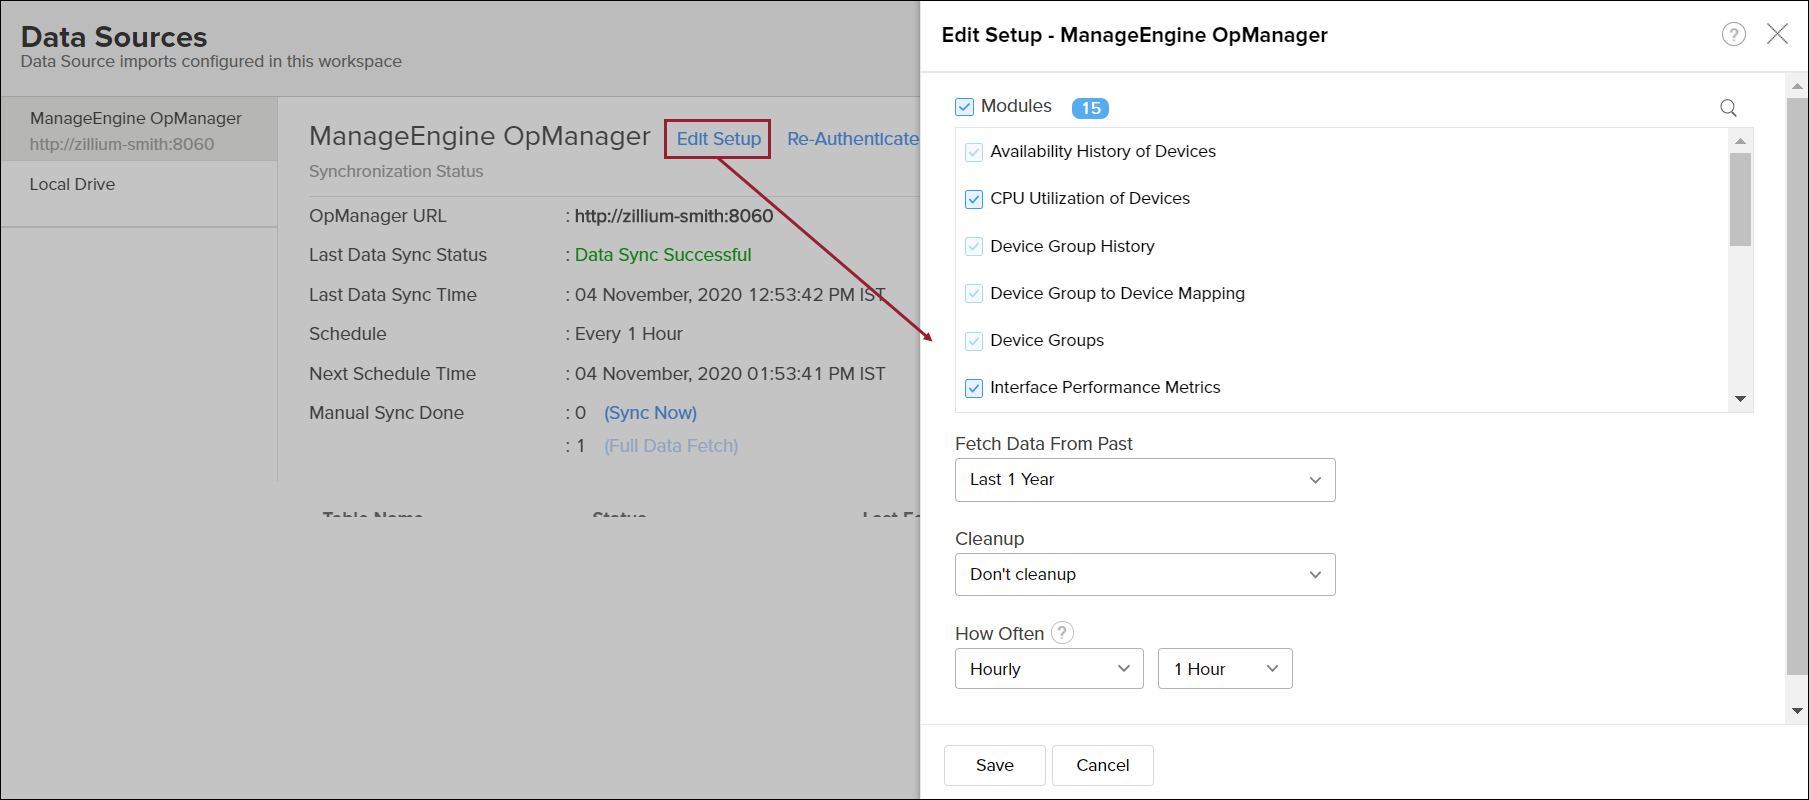This screenshot has width=1809, height=800.
Task: Open the 1 Hour interval dropdown
Action: click(x=1224, y=669)
